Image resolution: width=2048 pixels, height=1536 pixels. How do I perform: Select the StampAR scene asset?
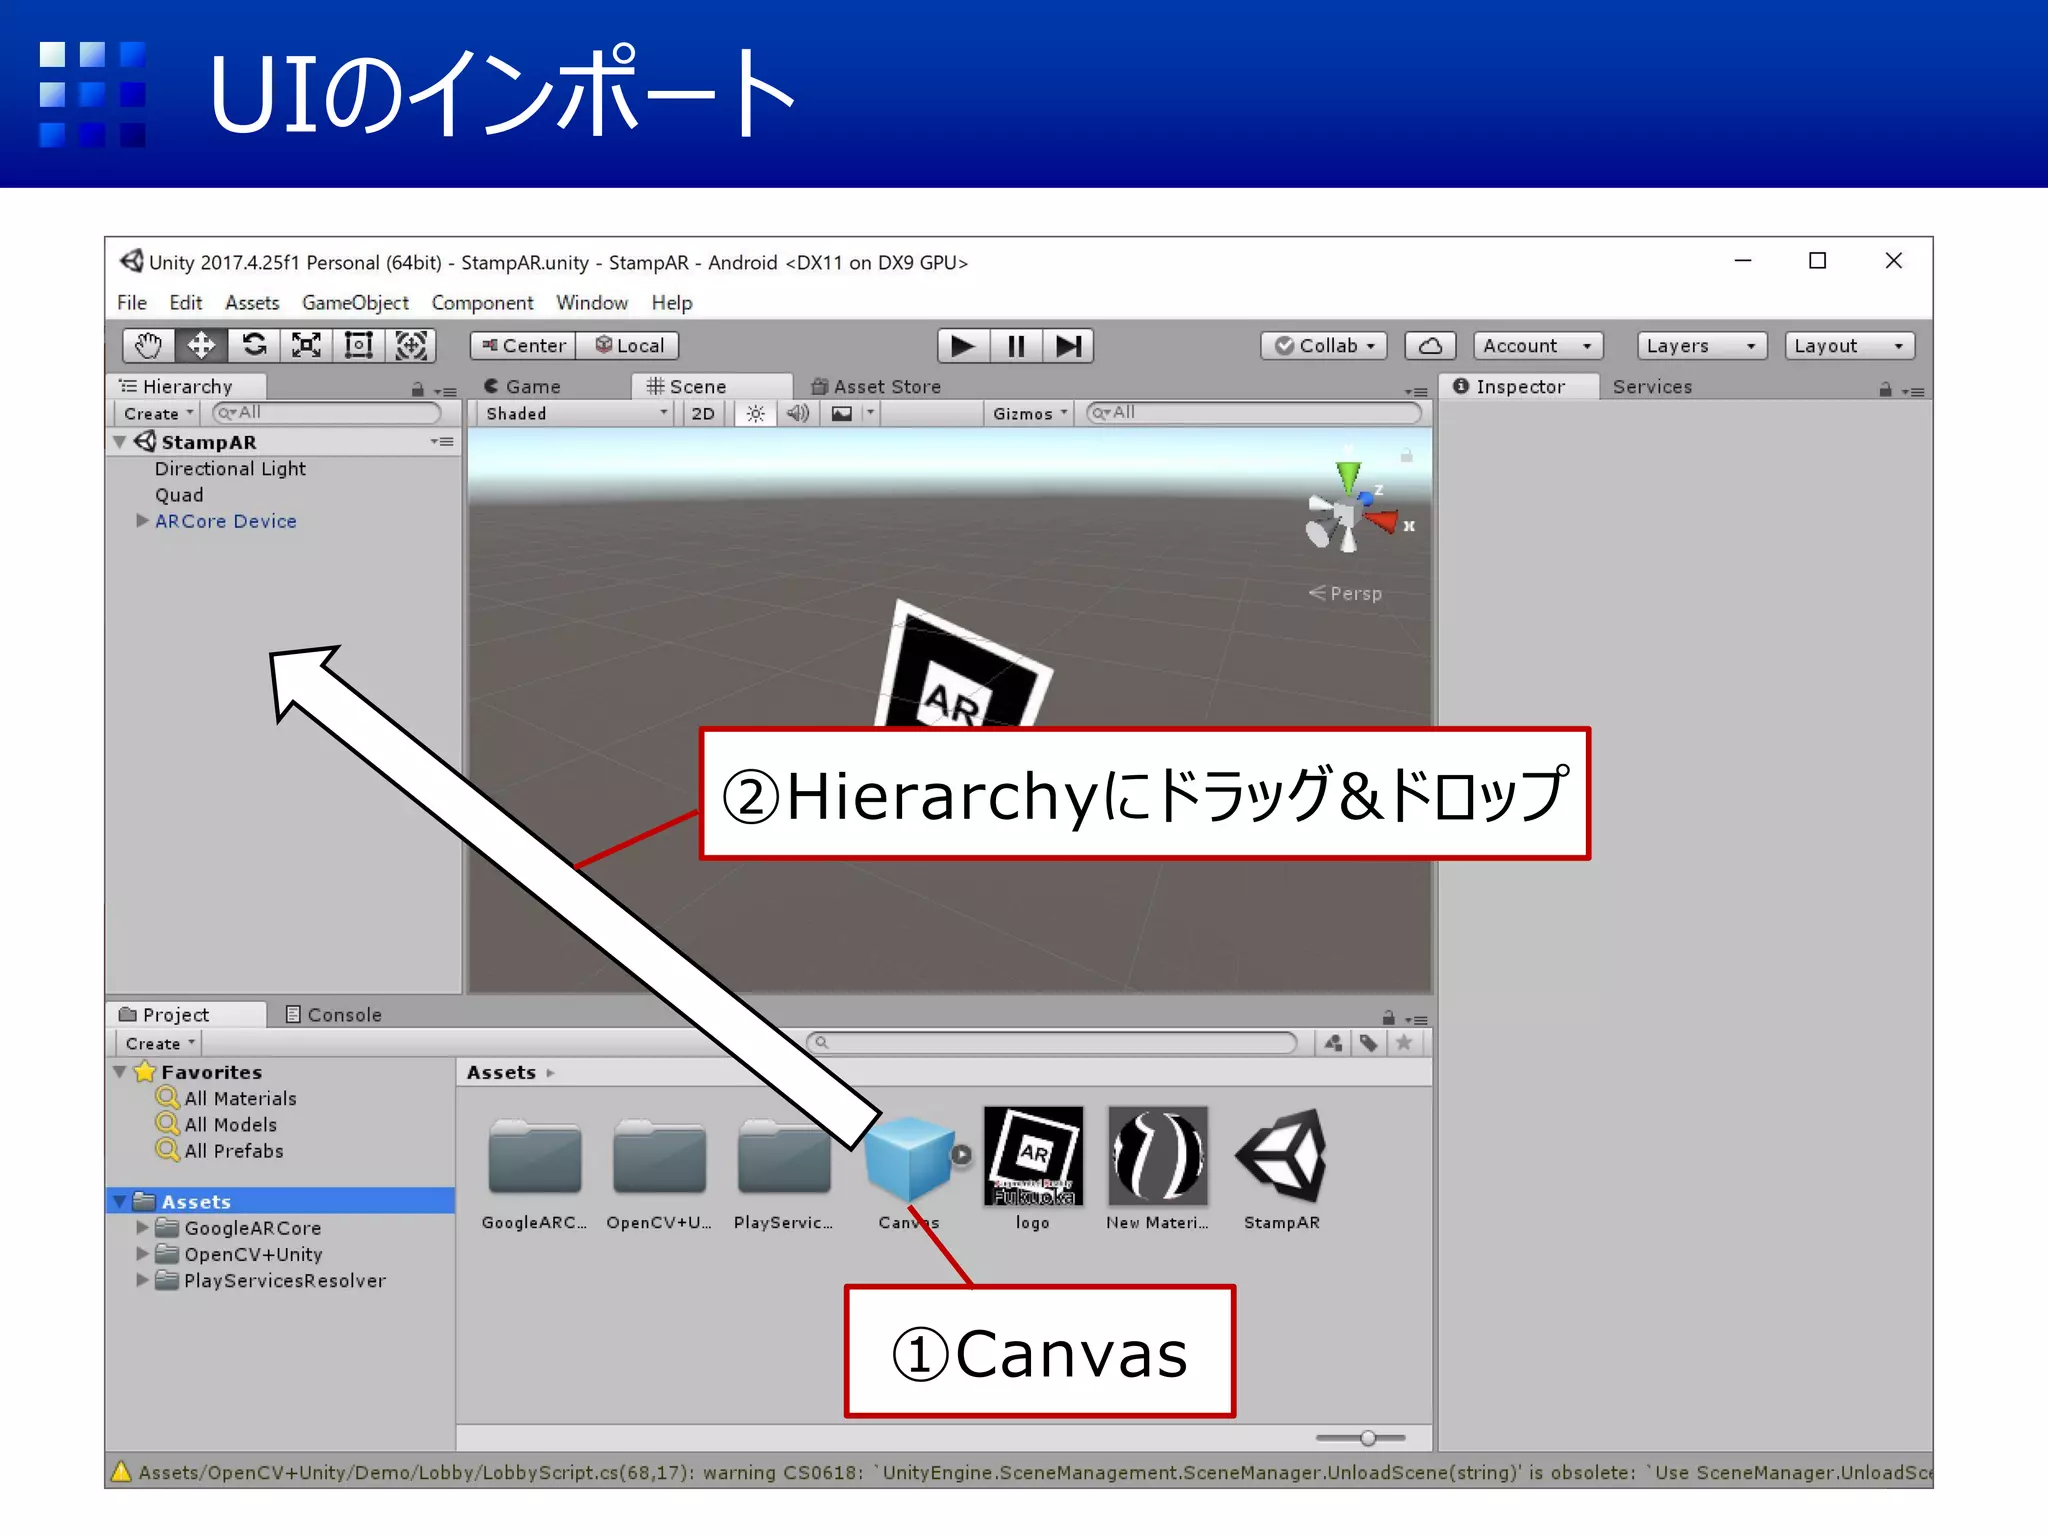coord(1281,1169)
